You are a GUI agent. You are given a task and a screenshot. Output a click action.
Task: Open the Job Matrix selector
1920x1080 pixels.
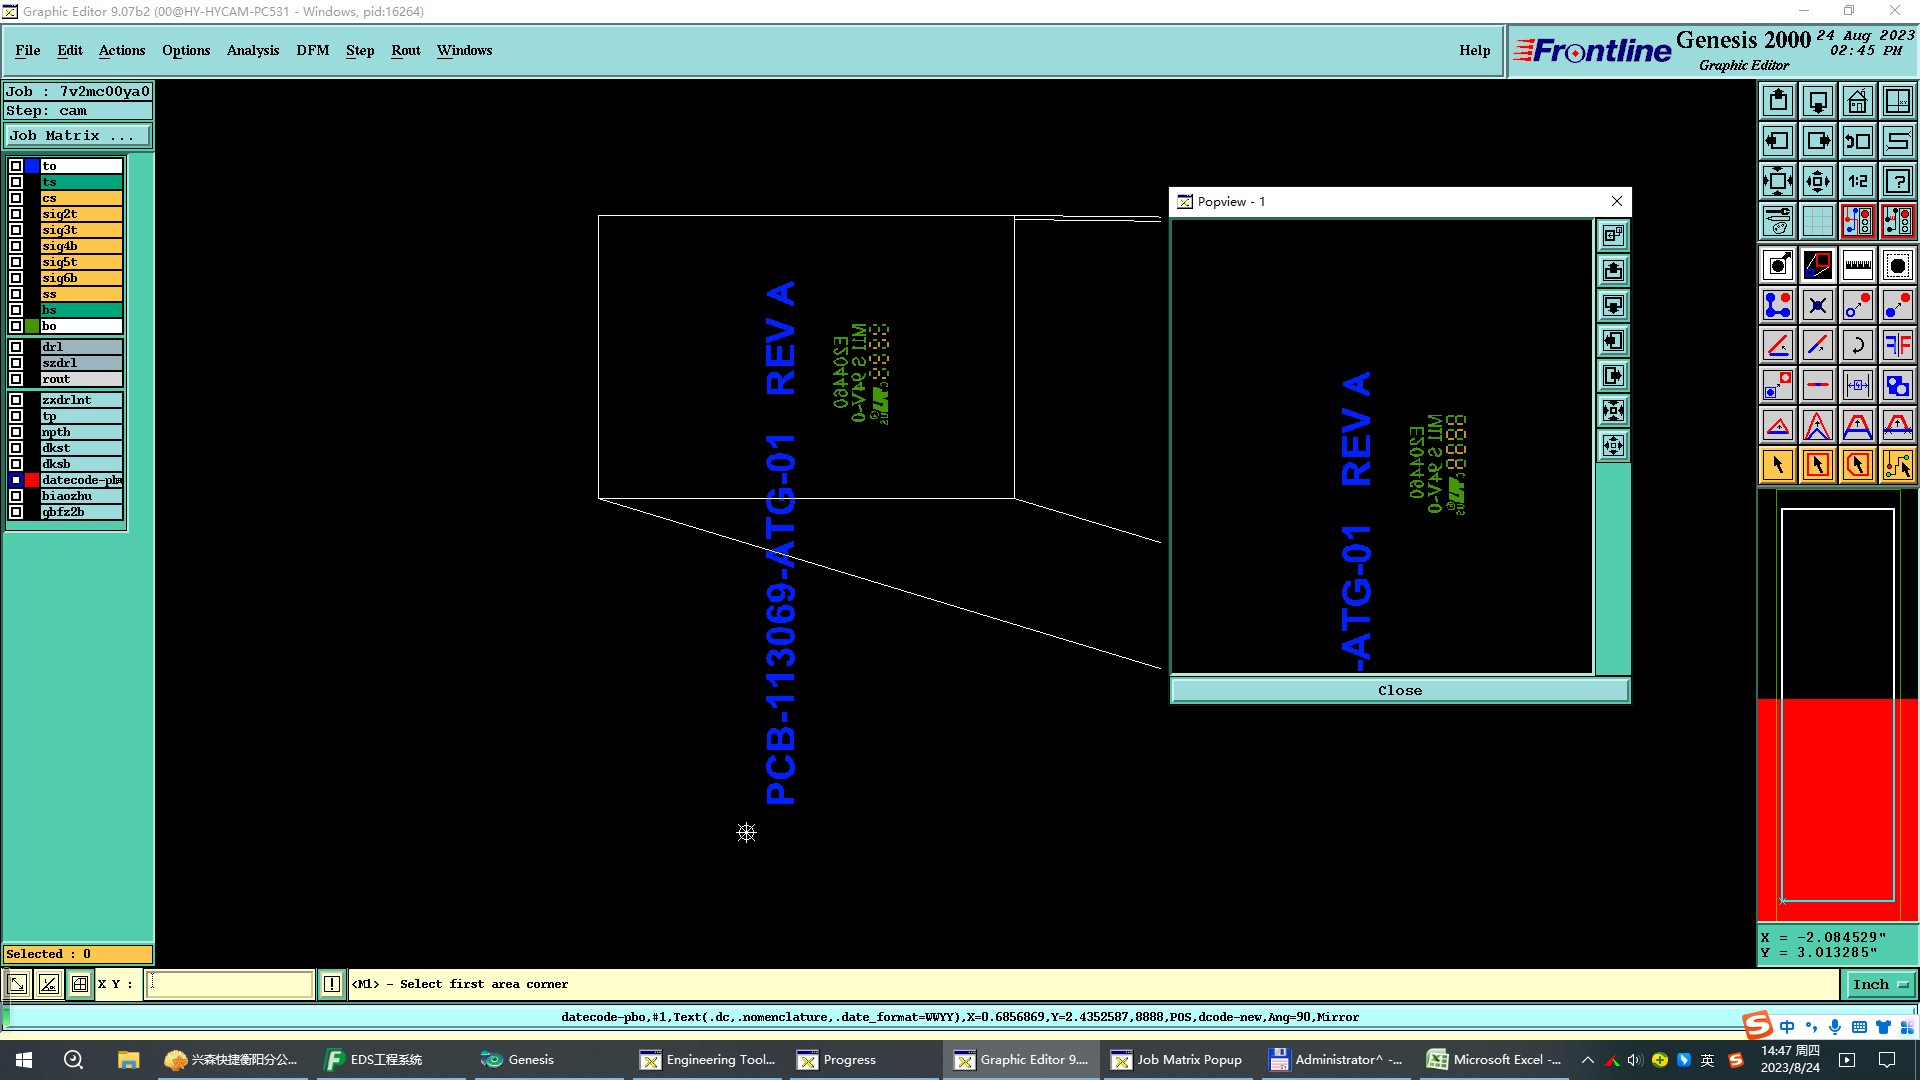(78, 136)
